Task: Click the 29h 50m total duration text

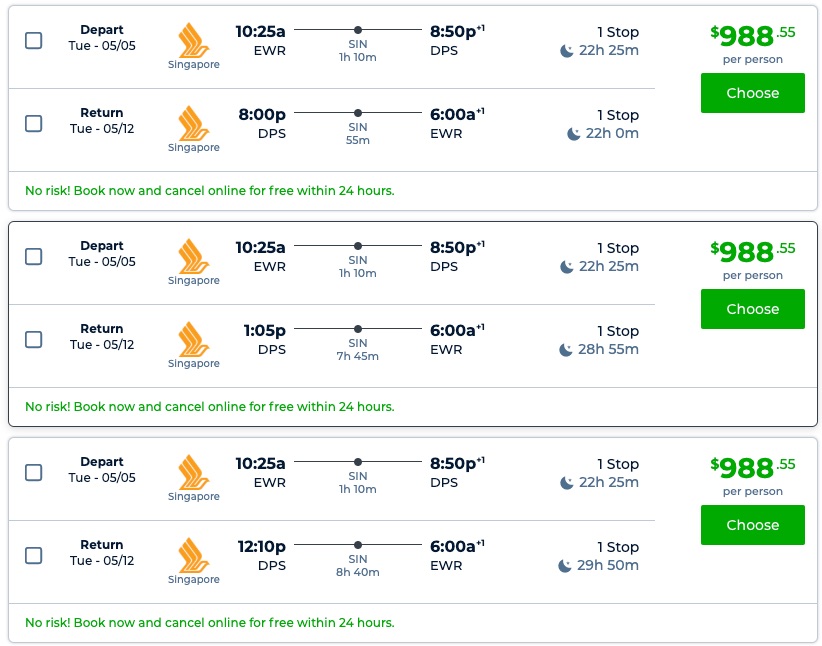Action: [x=609, y=566]
